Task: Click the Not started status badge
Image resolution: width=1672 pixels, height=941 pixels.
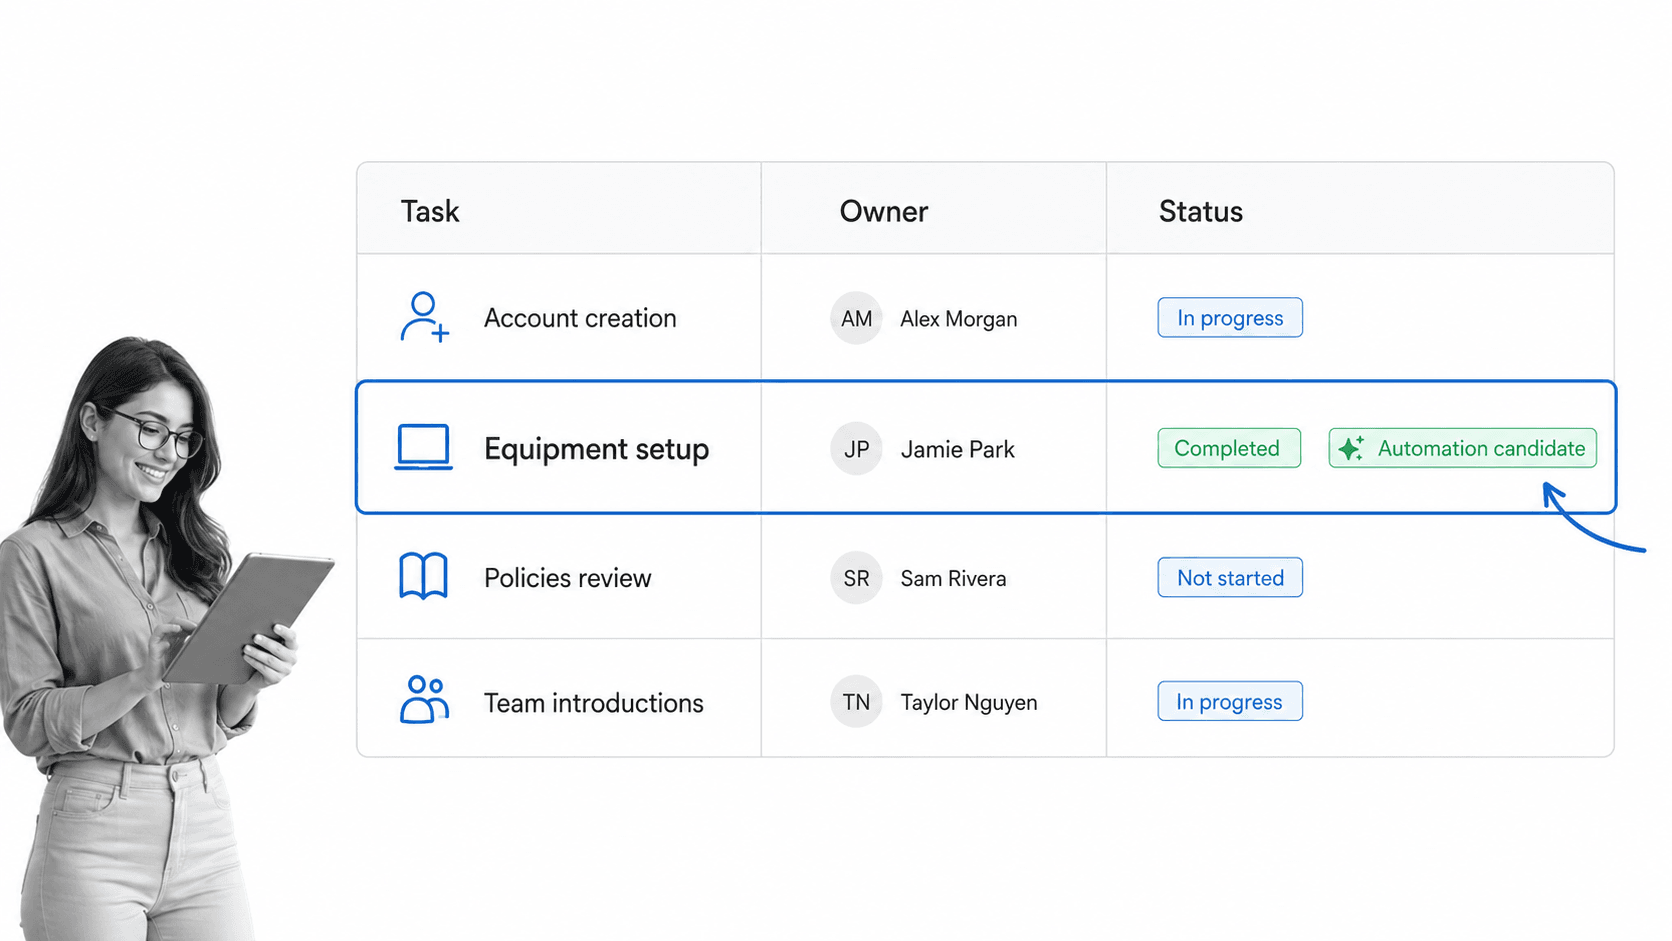Action: pyautogui.click(x=1230, y=577)
